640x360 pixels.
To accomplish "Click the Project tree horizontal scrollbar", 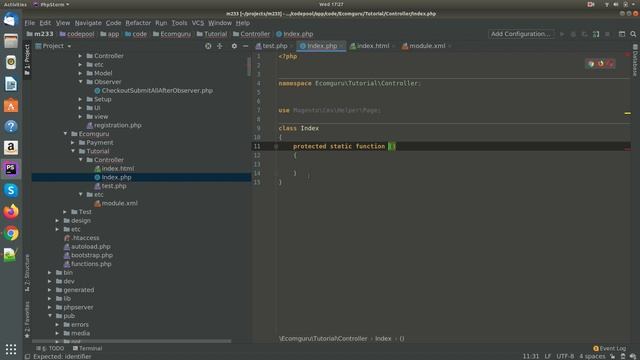I will click(131, 341).
